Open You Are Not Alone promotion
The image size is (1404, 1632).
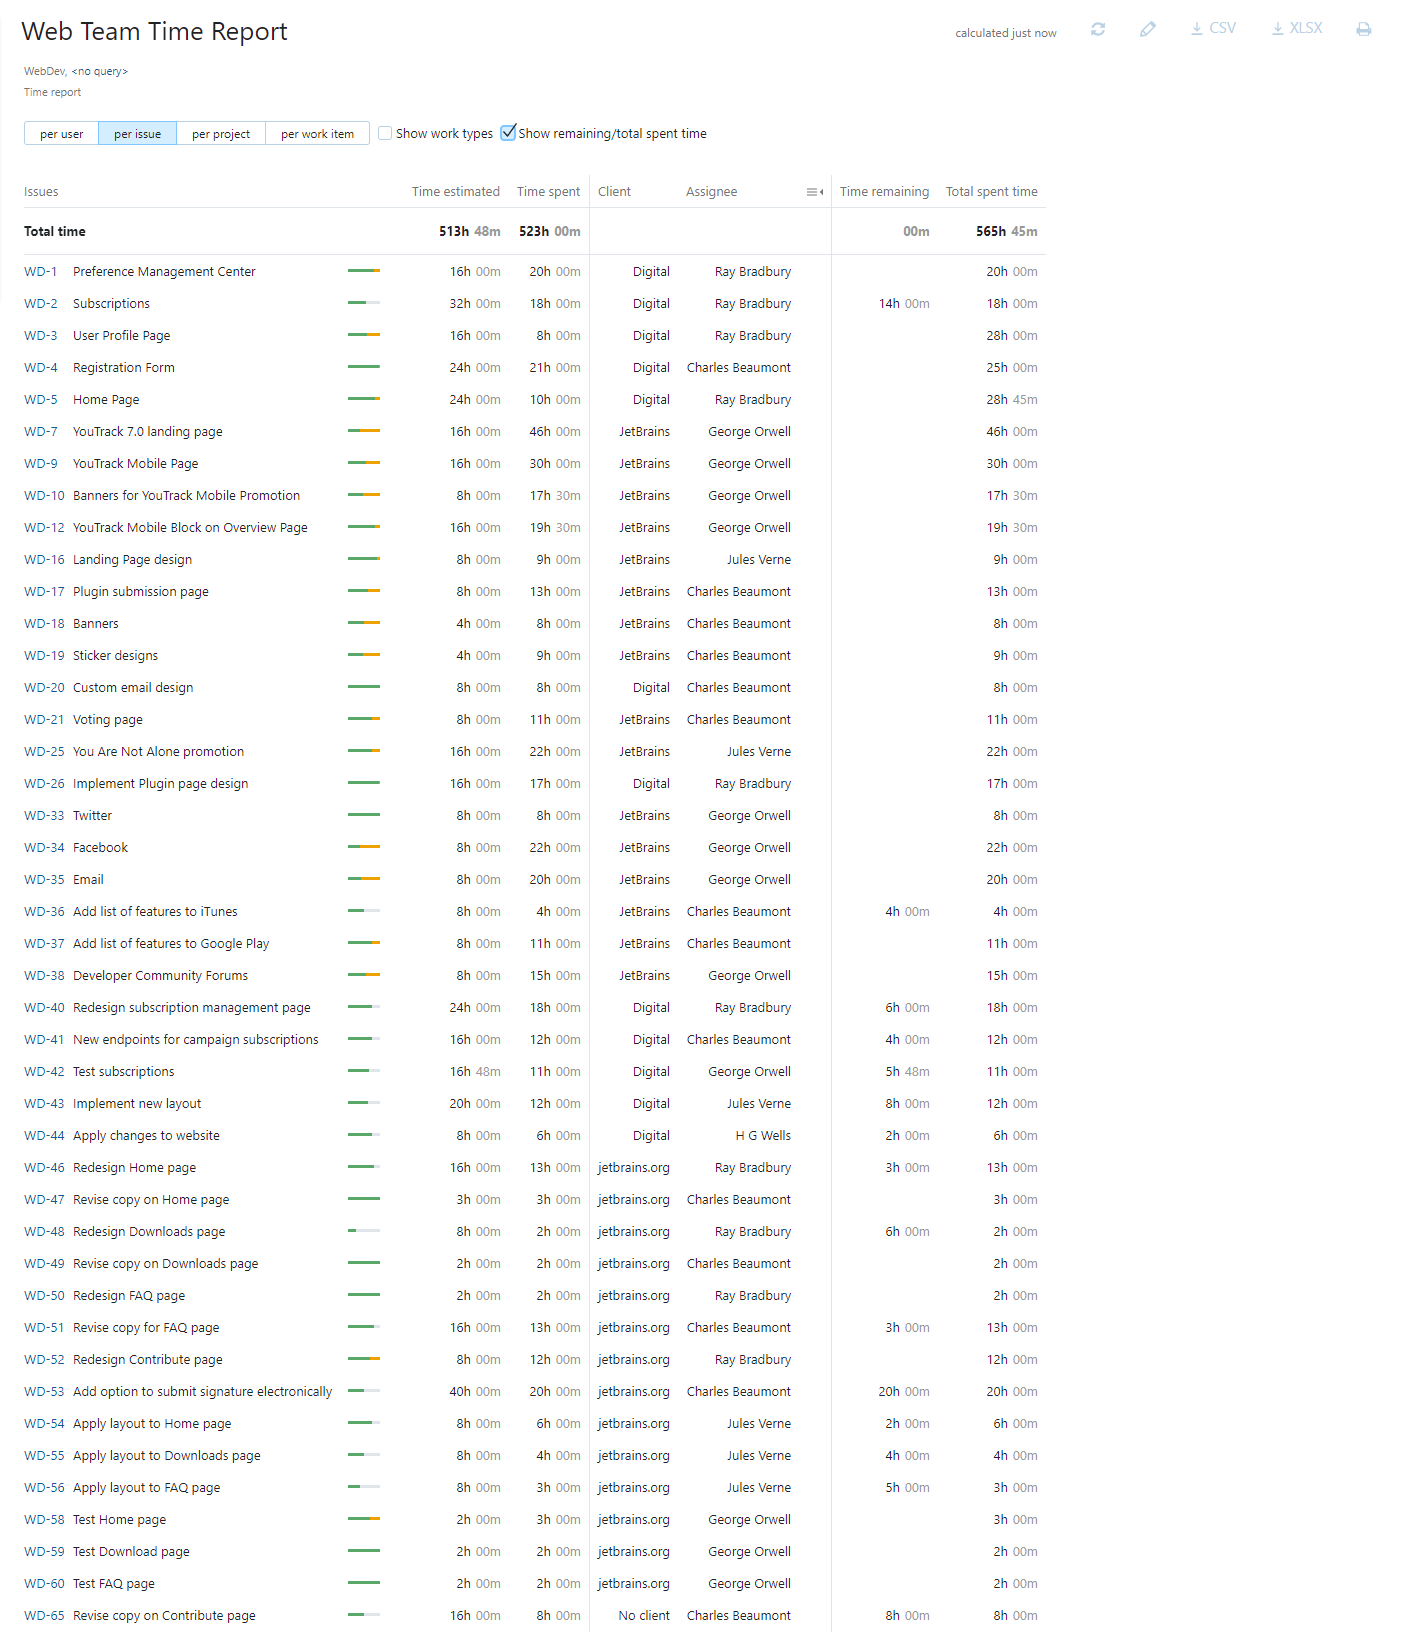coord(158,752)
